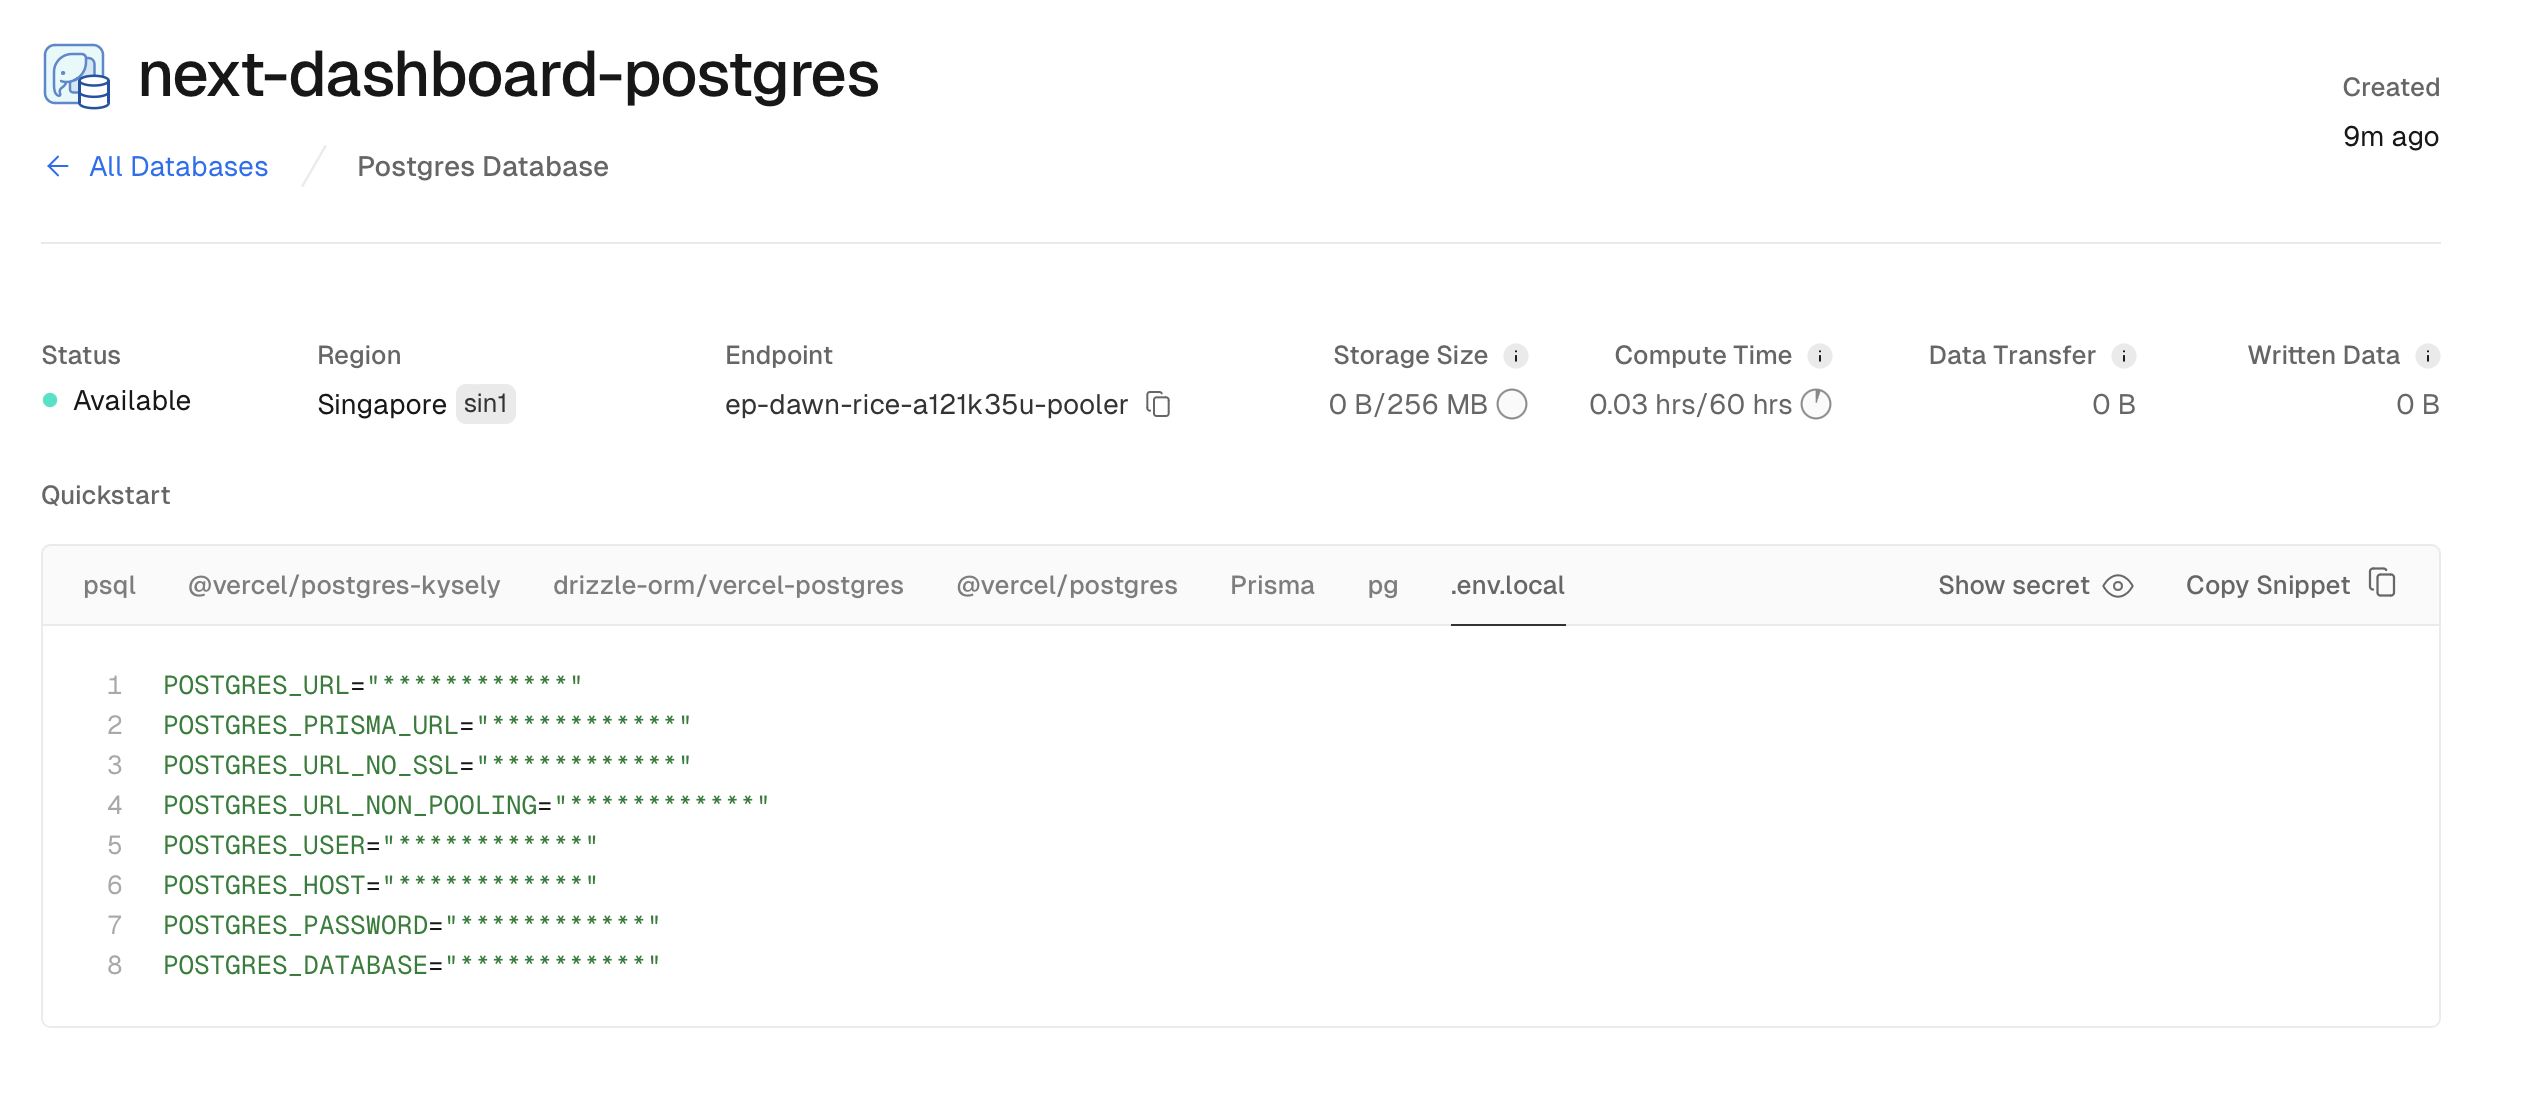Open the @vercel/postgres-kysely tab
Viewport: 2530px width, 1098px height.
tap(344, 586)
